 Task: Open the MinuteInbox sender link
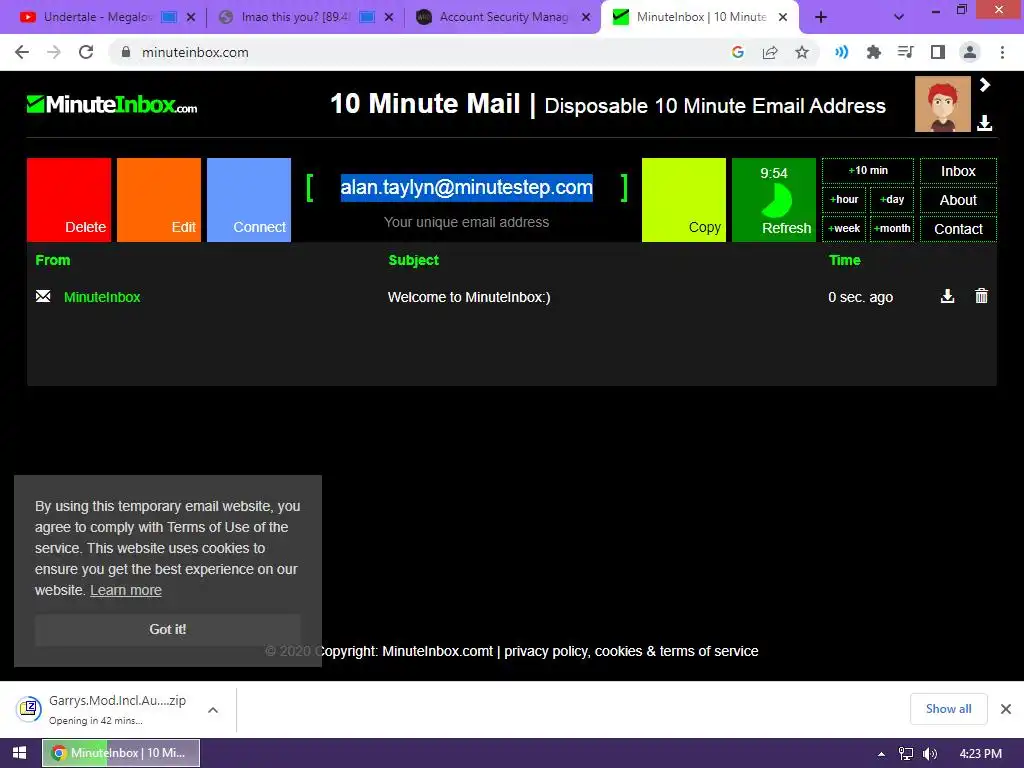tap(102, 297)
